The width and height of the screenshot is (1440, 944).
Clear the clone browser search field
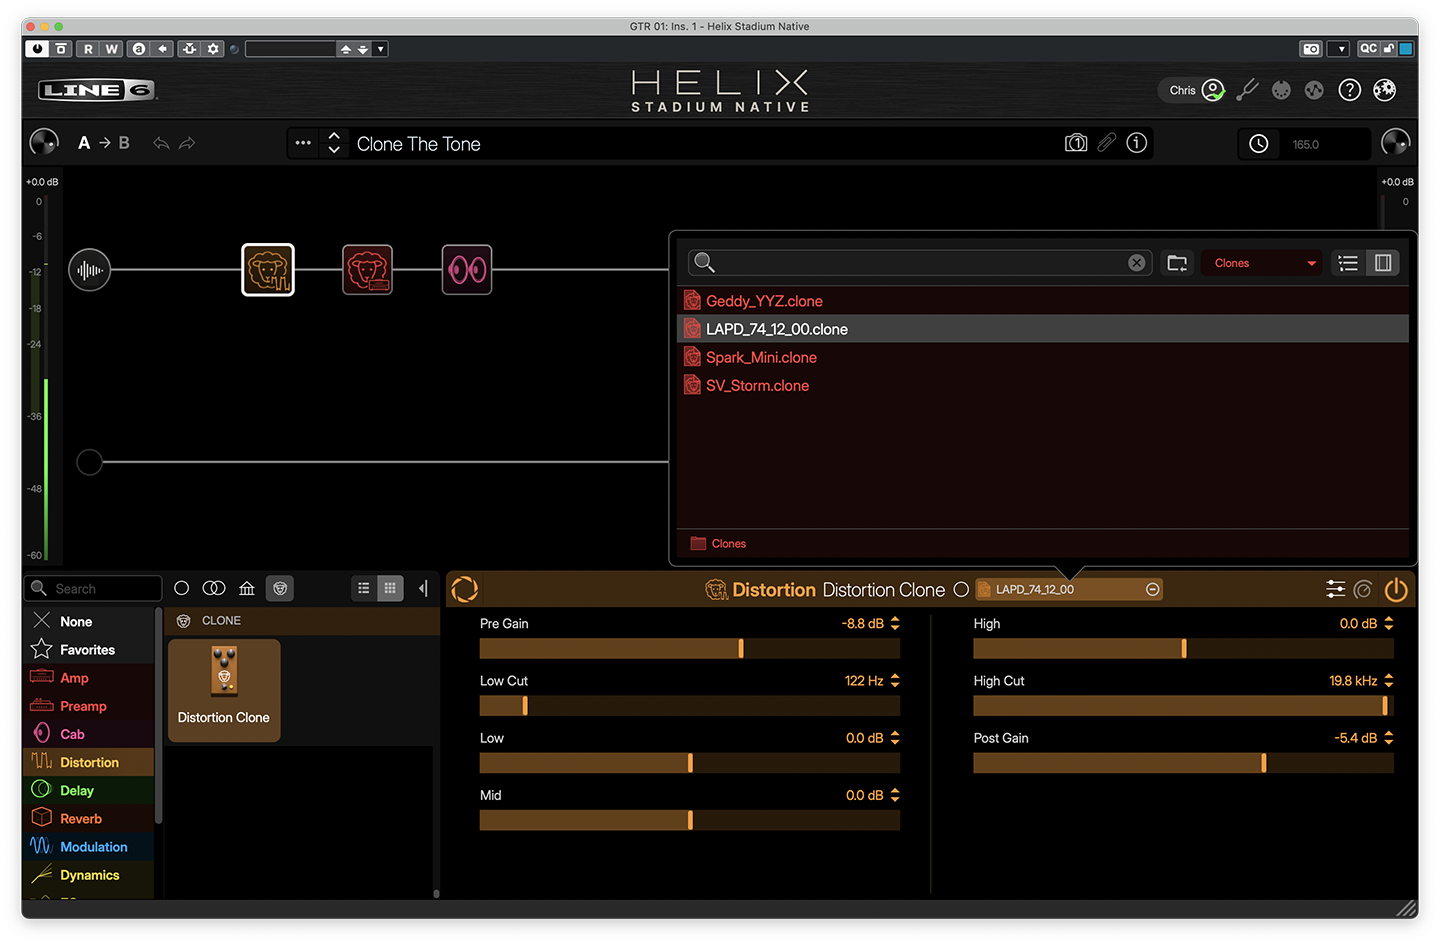[x=1137, y=263]
